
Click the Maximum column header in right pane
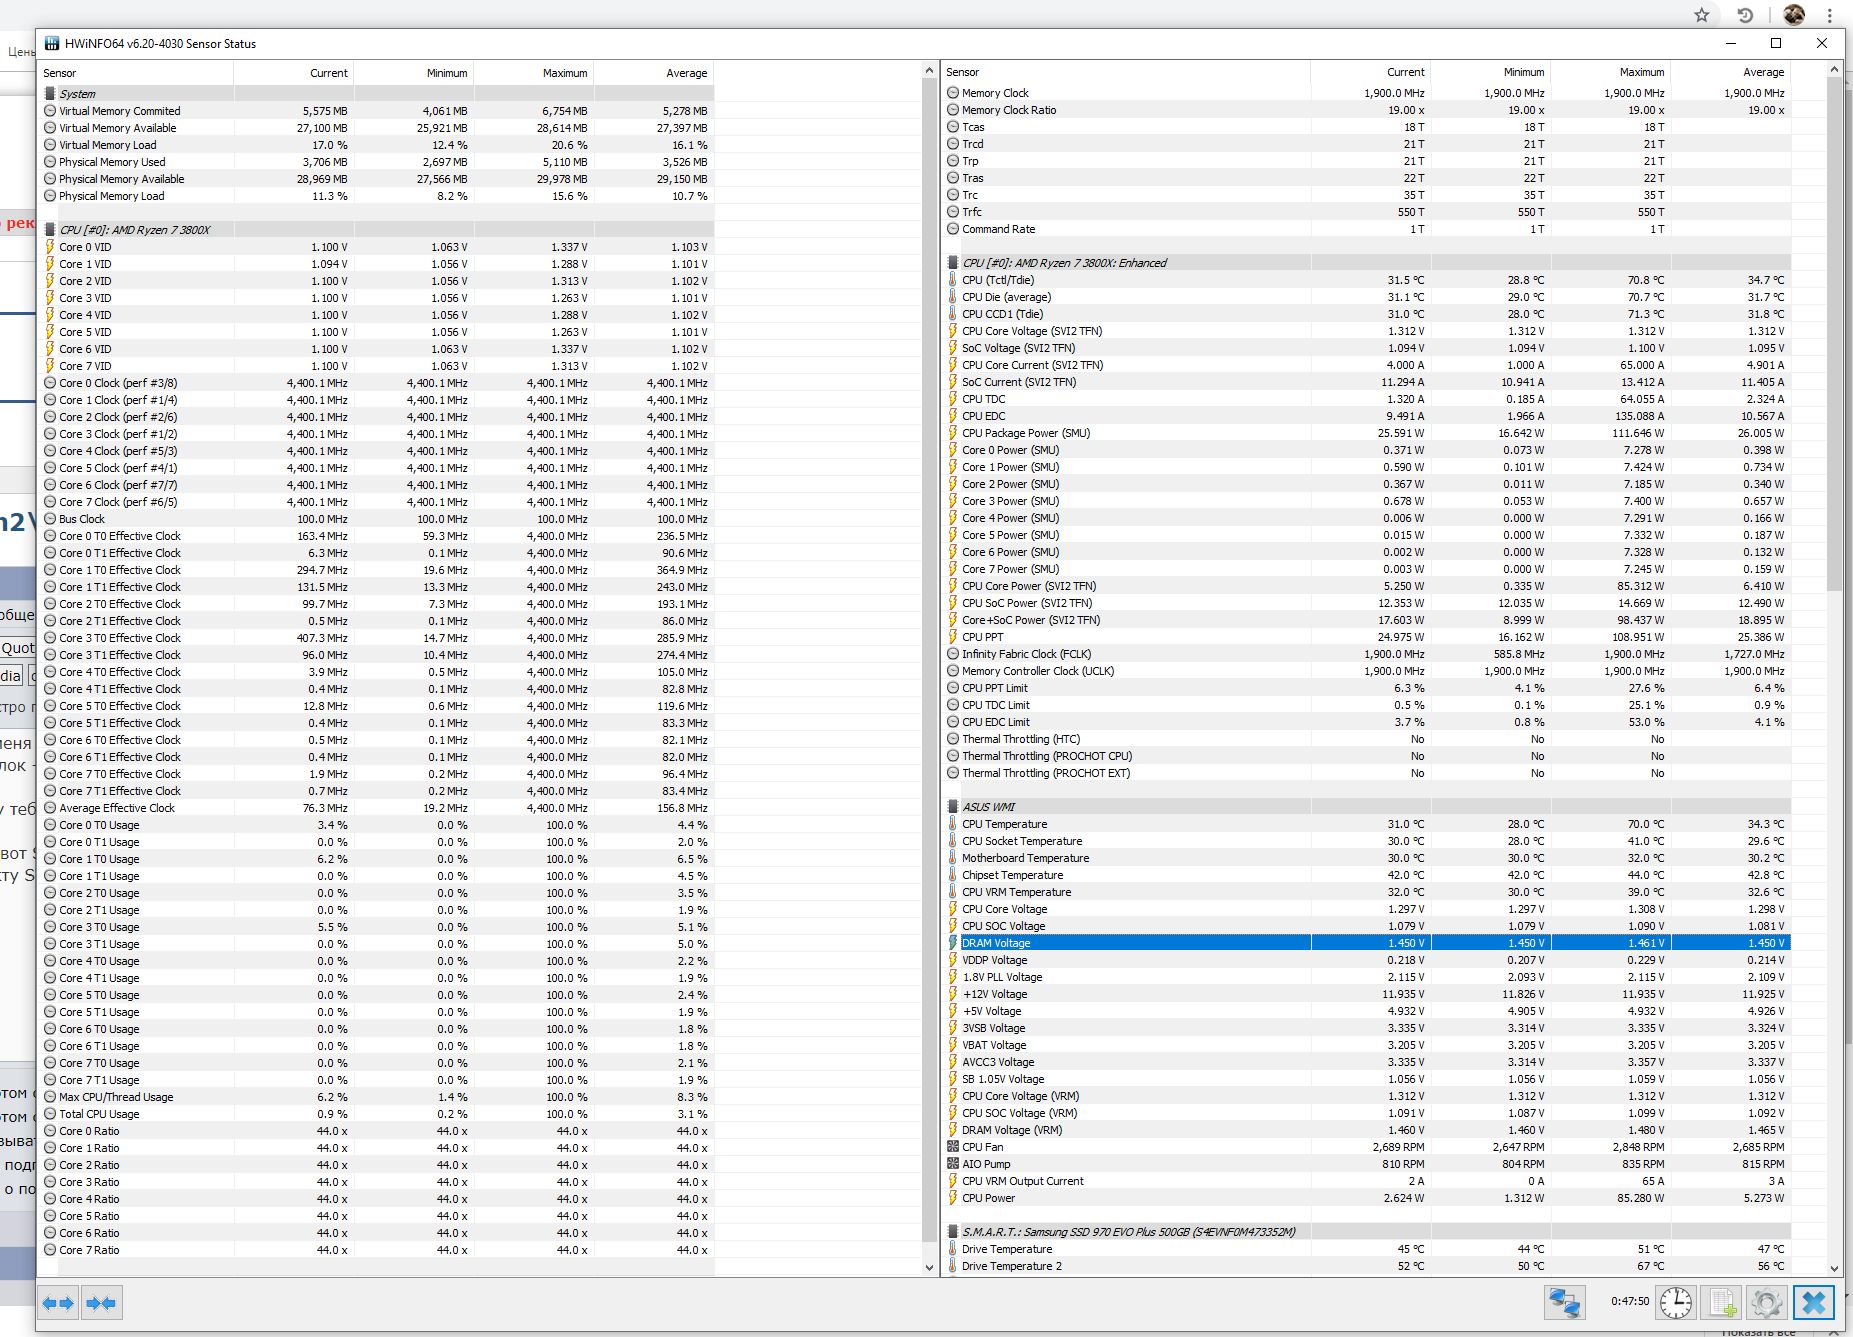(x=1641, y=72)
